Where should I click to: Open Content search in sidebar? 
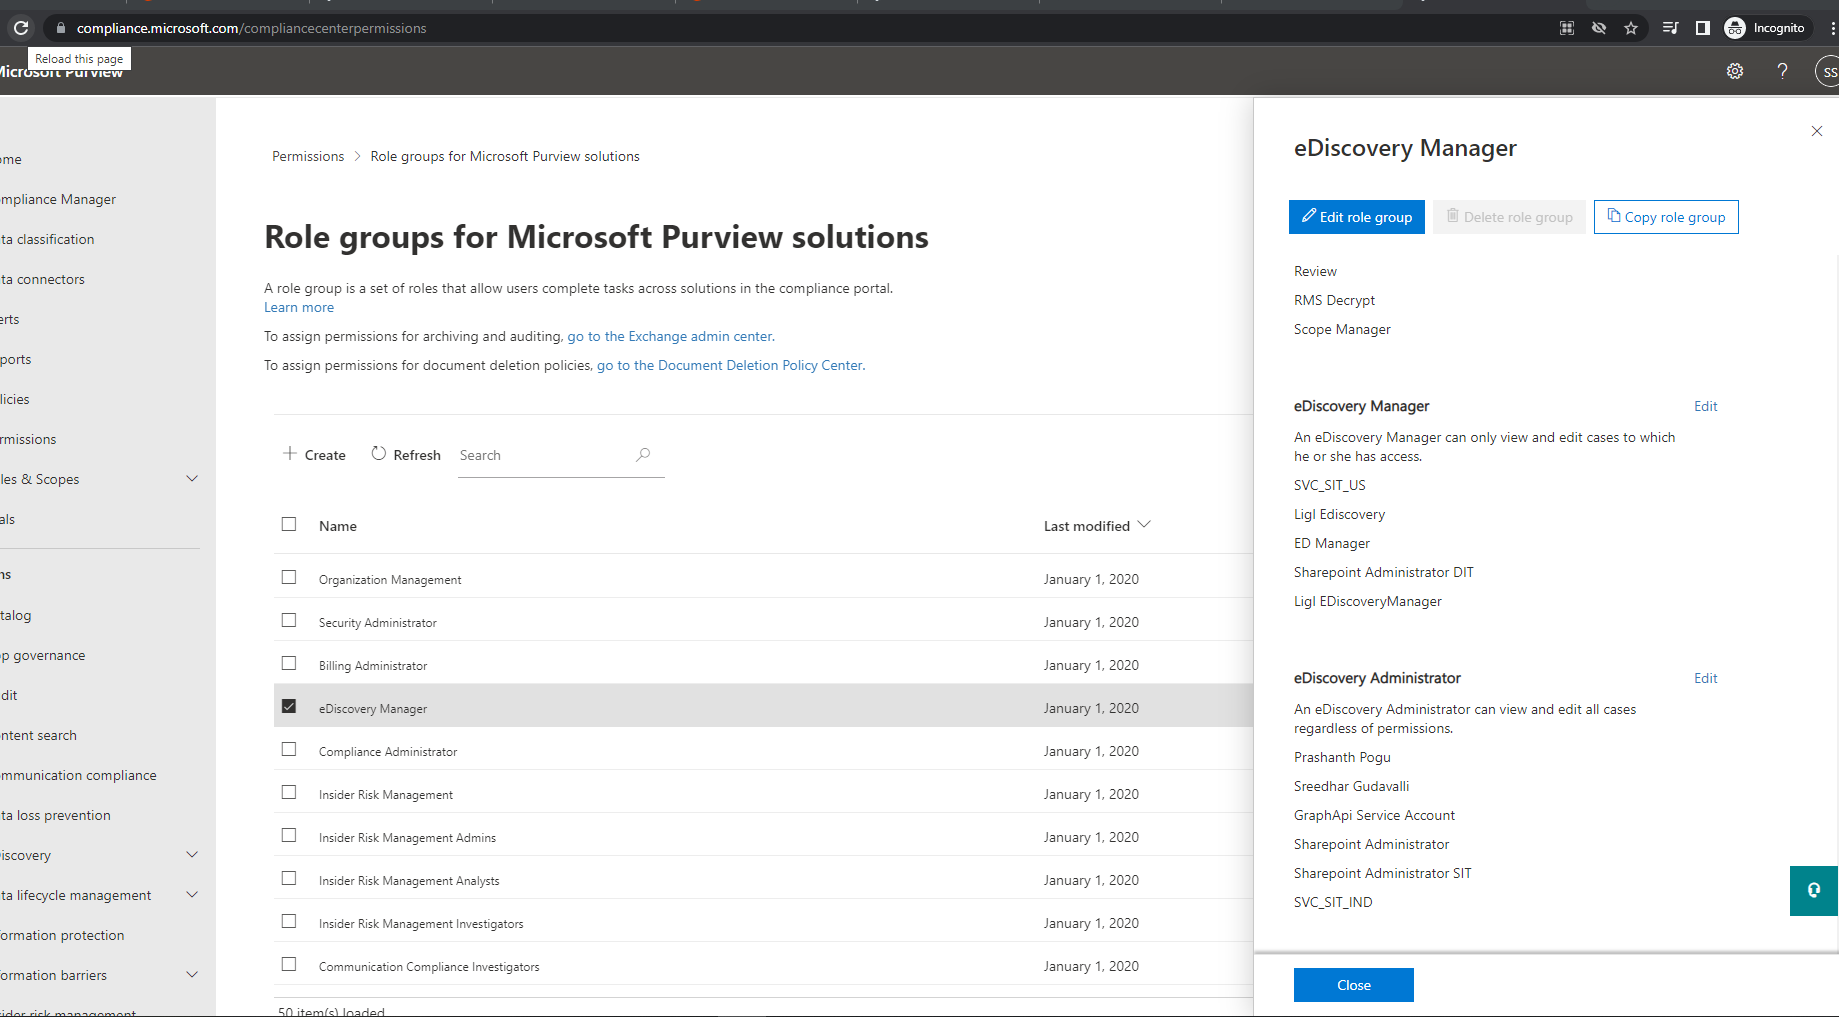(38, 735)
